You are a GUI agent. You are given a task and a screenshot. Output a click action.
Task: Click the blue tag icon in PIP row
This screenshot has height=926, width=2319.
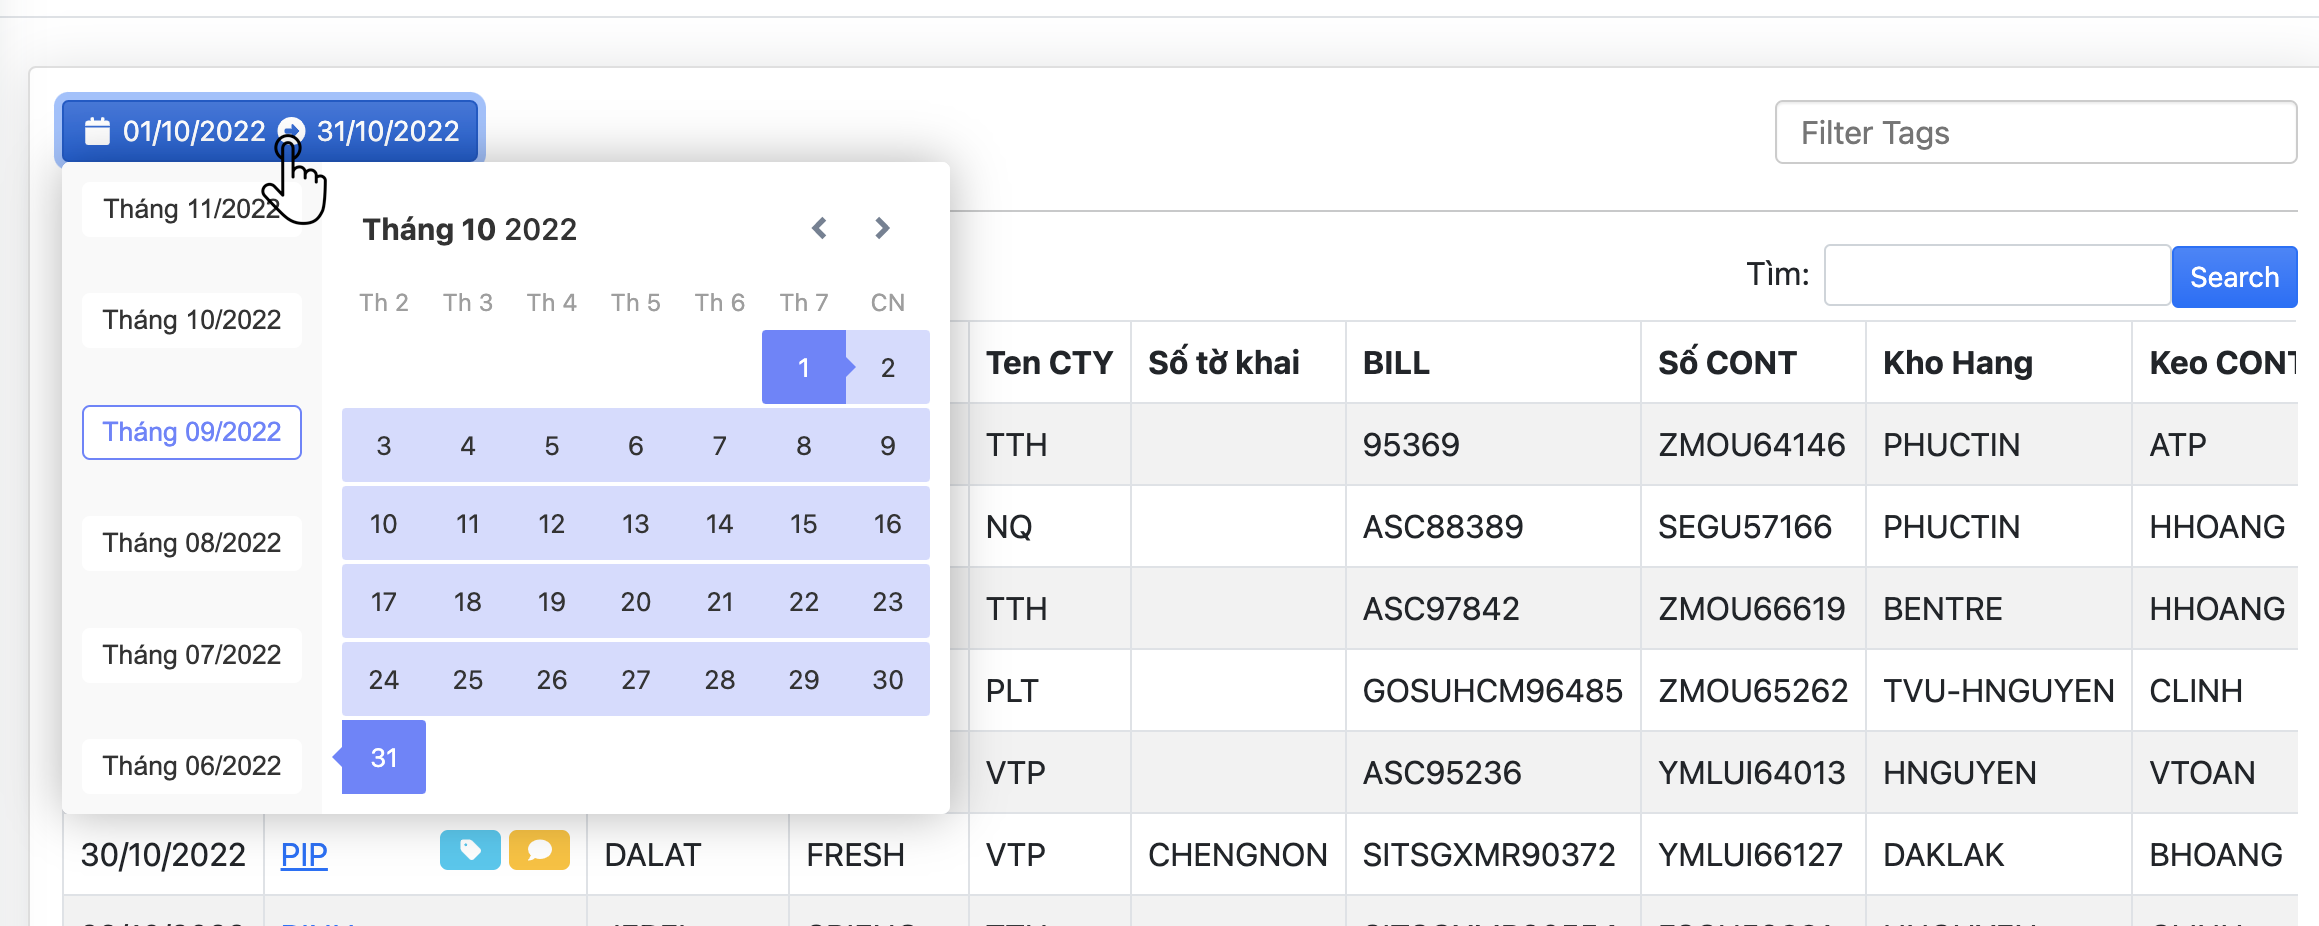pyautogui.click(x=470, y=850)
